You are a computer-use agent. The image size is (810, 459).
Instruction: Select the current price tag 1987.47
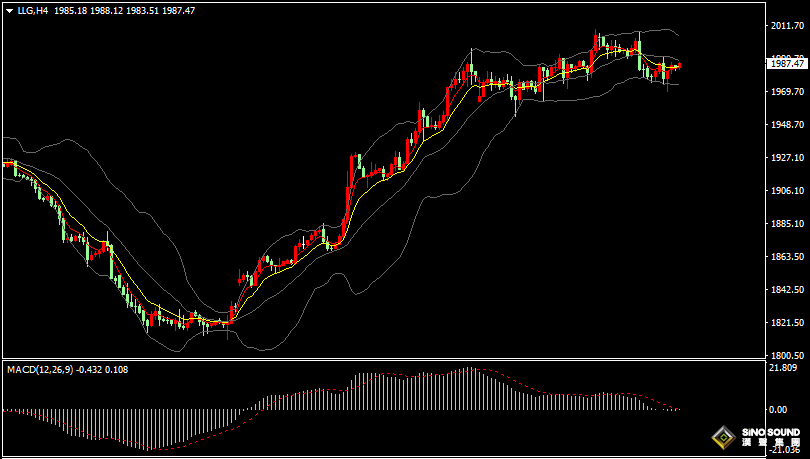(x=787, y=63)
